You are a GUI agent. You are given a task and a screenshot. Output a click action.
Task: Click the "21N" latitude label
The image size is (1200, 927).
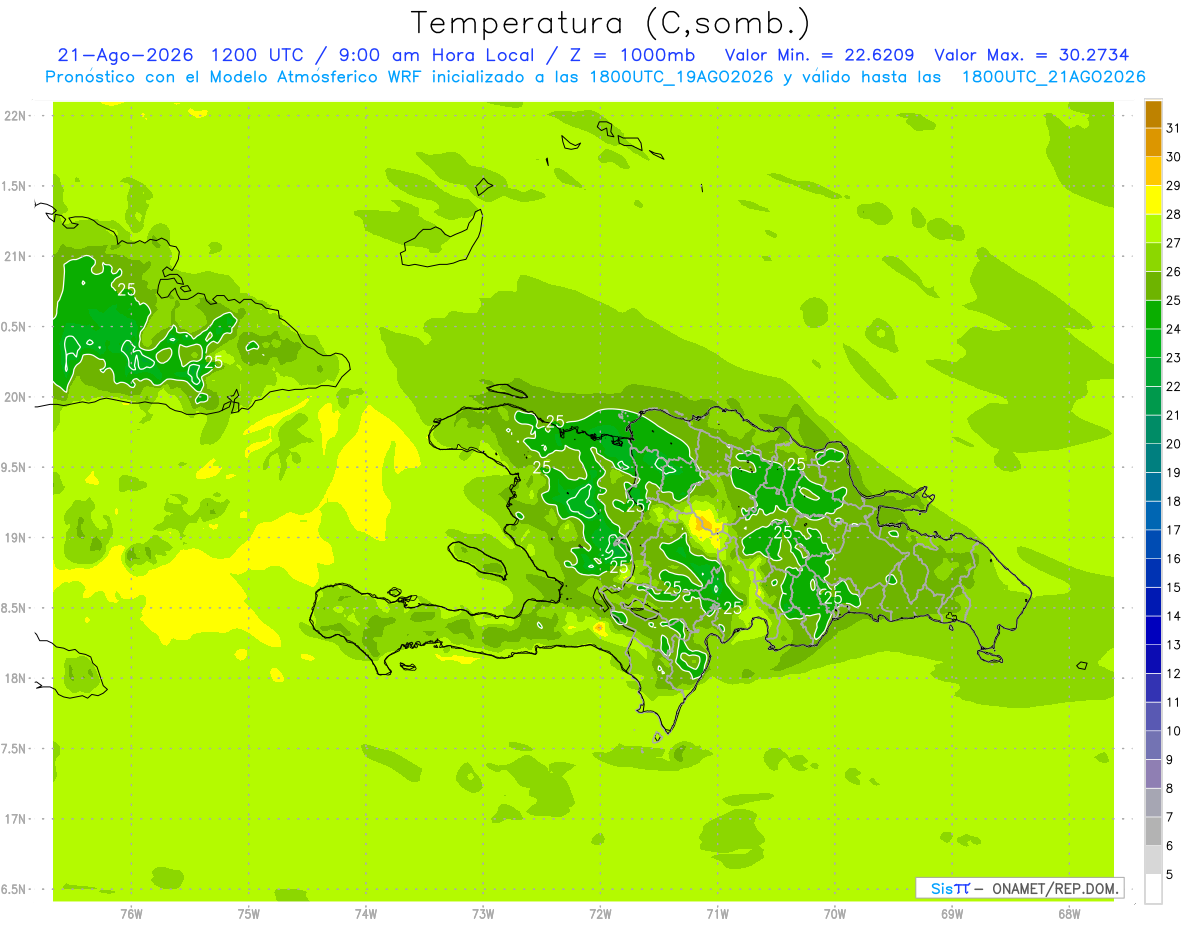coord(15,257)
